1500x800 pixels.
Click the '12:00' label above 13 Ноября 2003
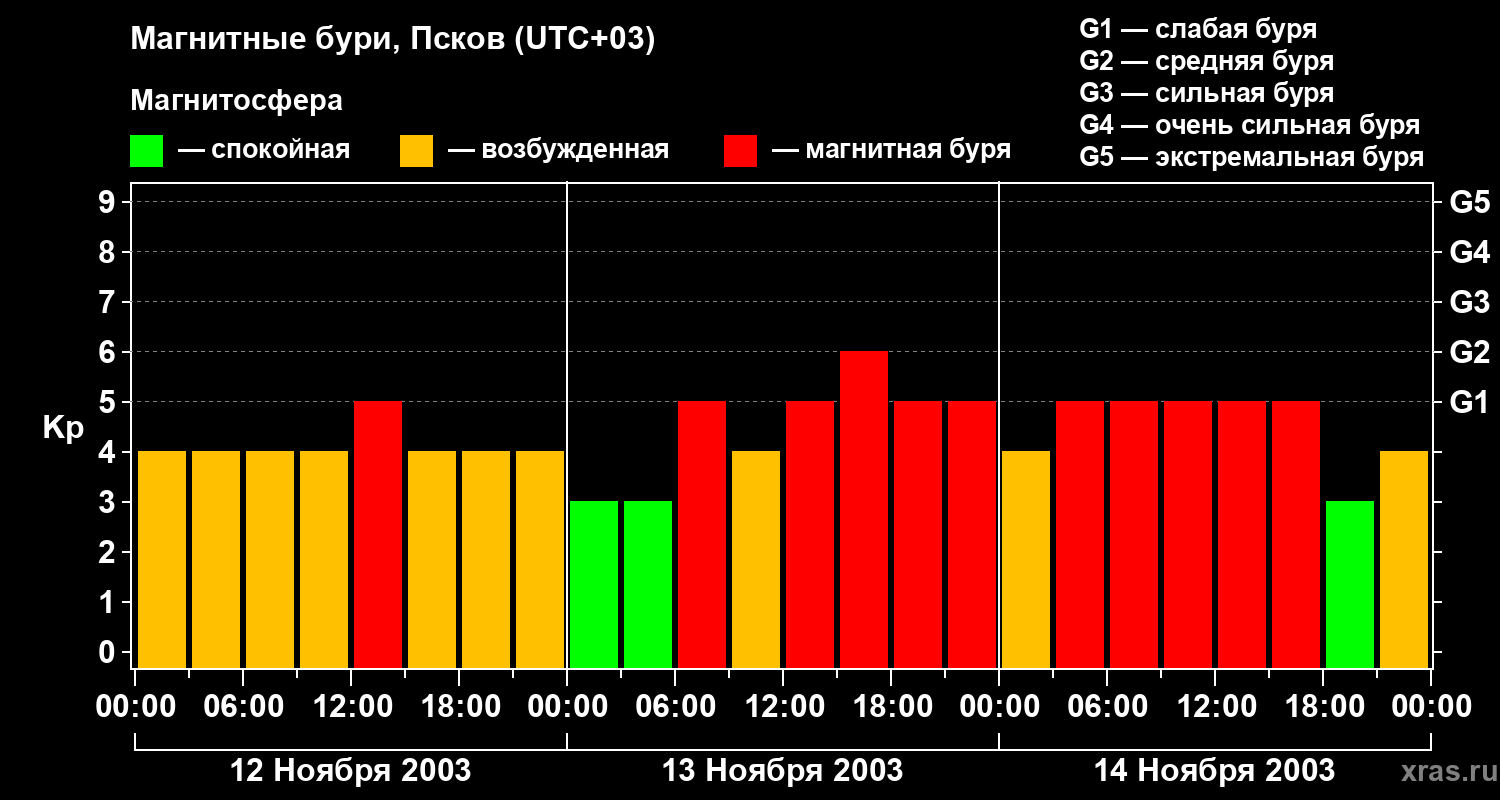(x=783, y=706)
